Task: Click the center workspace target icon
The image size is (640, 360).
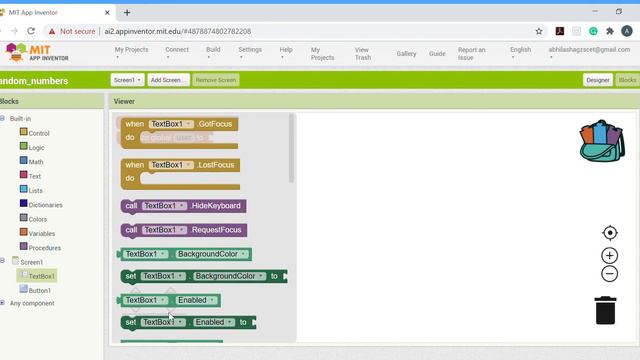Action: [610, 233]
